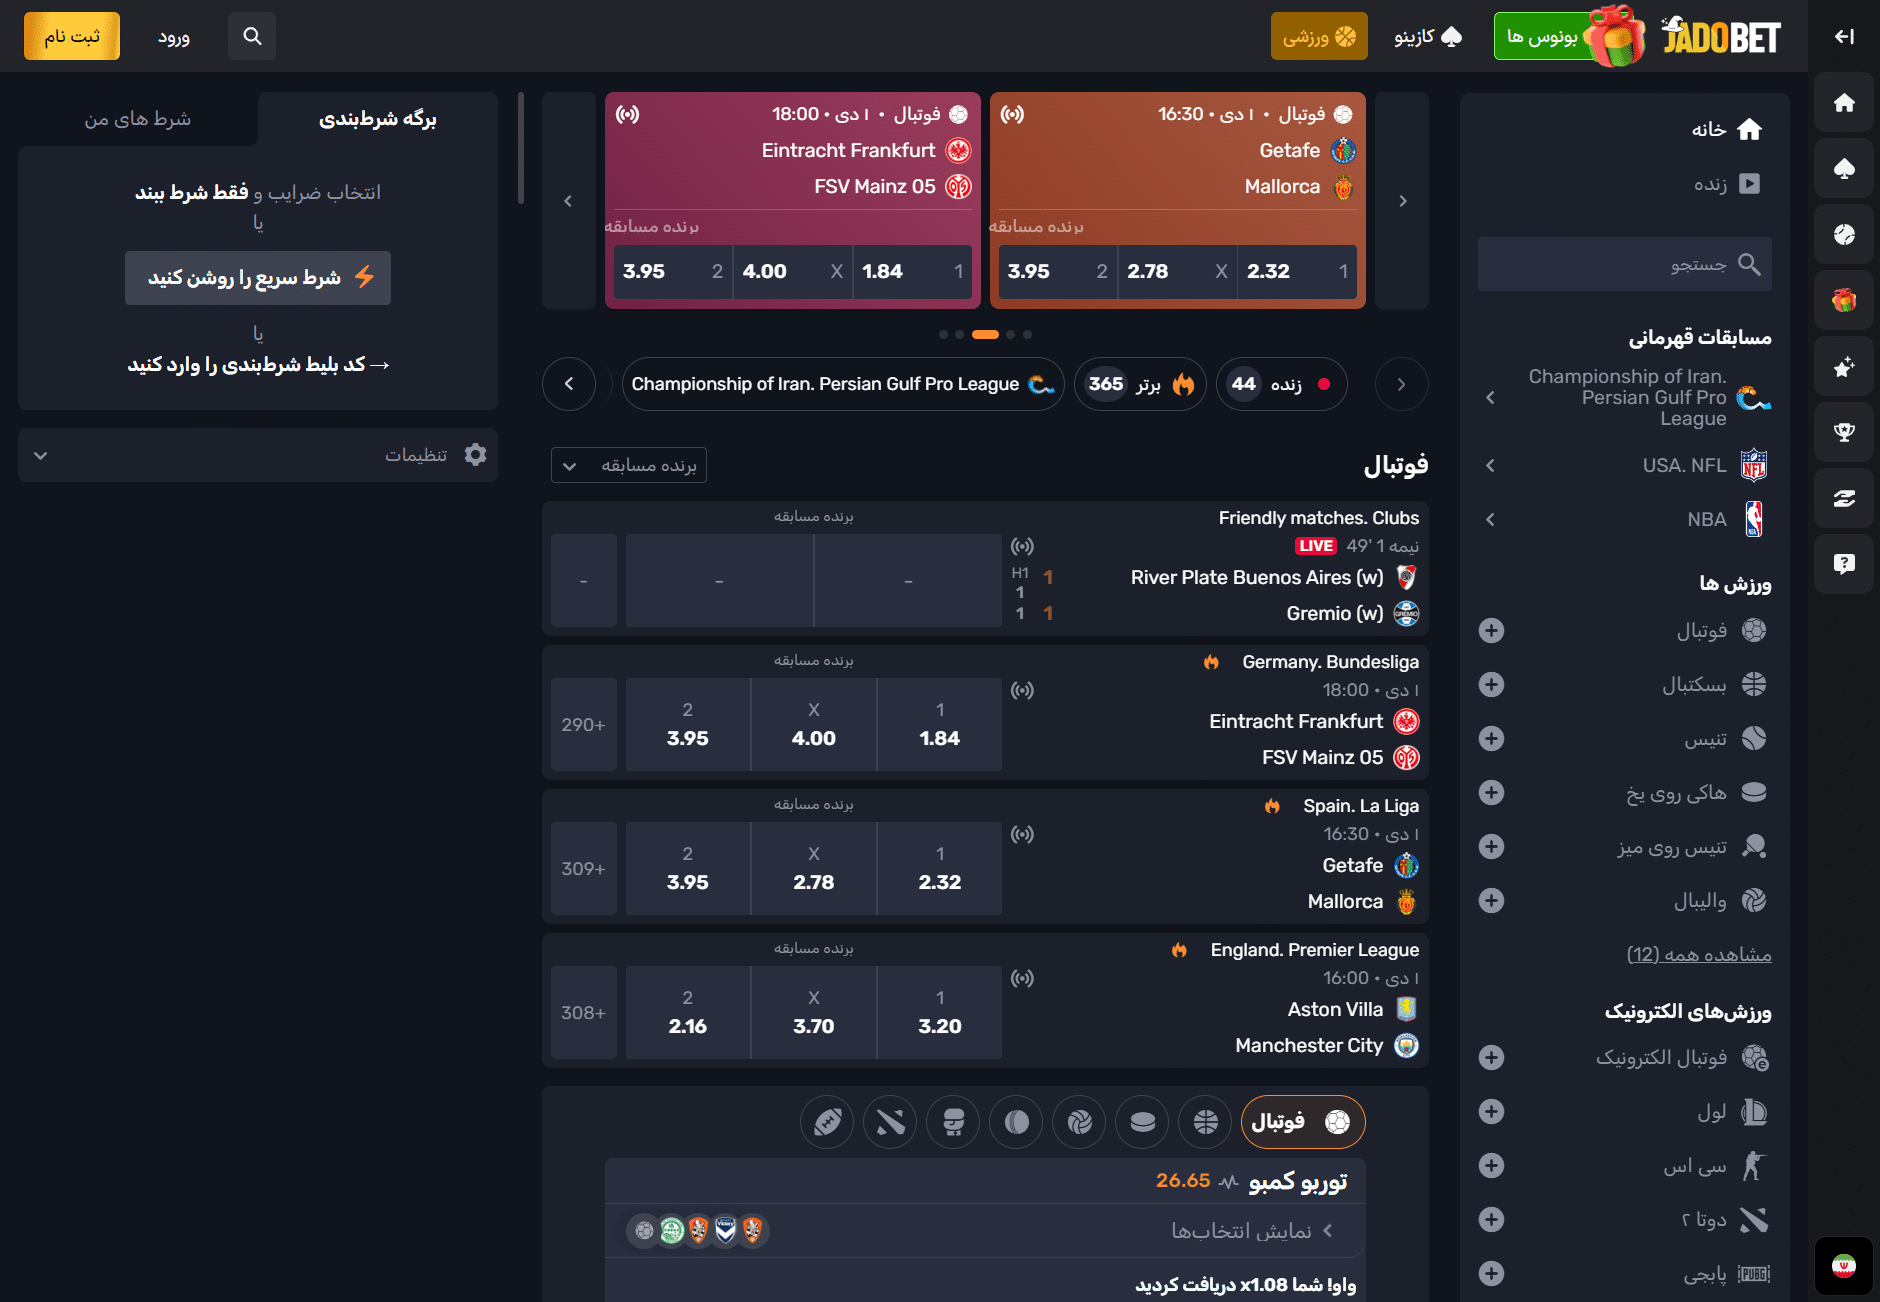The width and height of the screenshot is (1880, 1302).
Task: Bet on Eintracht Frankfurt win at 1.84 in list
Action: 940,725
